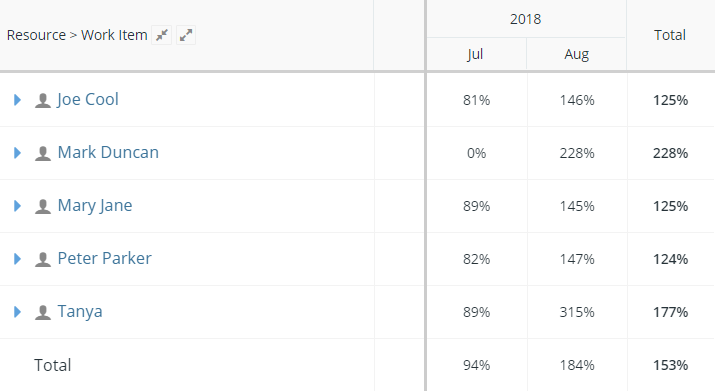Select the Jul column header

click(475, 54)
